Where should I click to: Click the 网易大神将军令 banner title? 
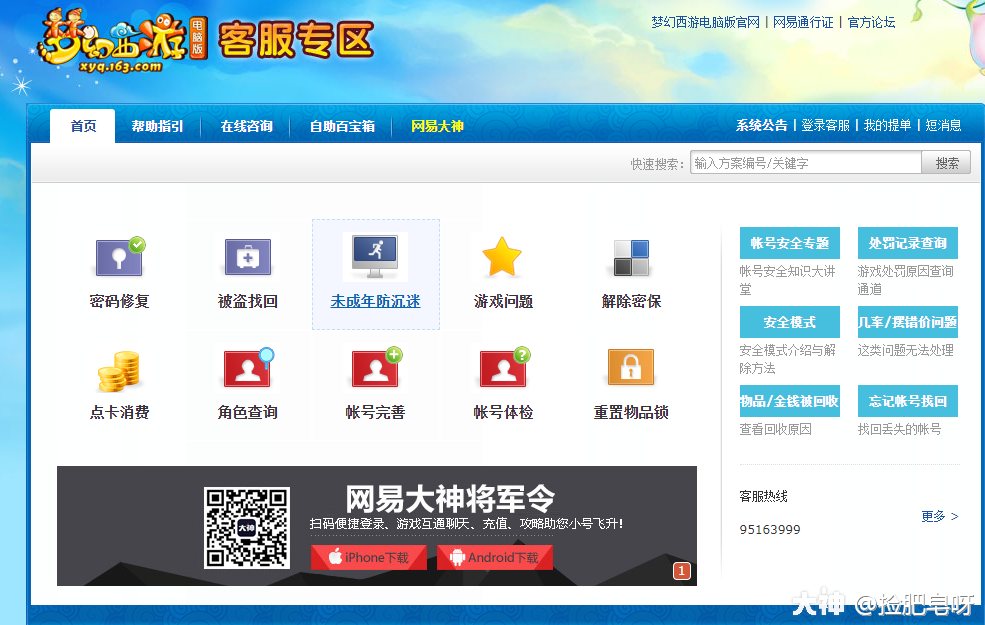click(450, 499)
